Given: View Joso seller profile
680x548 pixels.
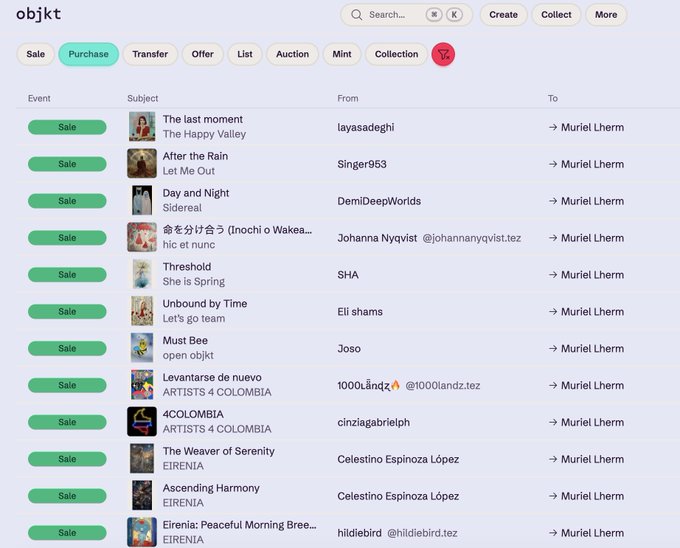Looking at the screenshot, I should point(349,348).
